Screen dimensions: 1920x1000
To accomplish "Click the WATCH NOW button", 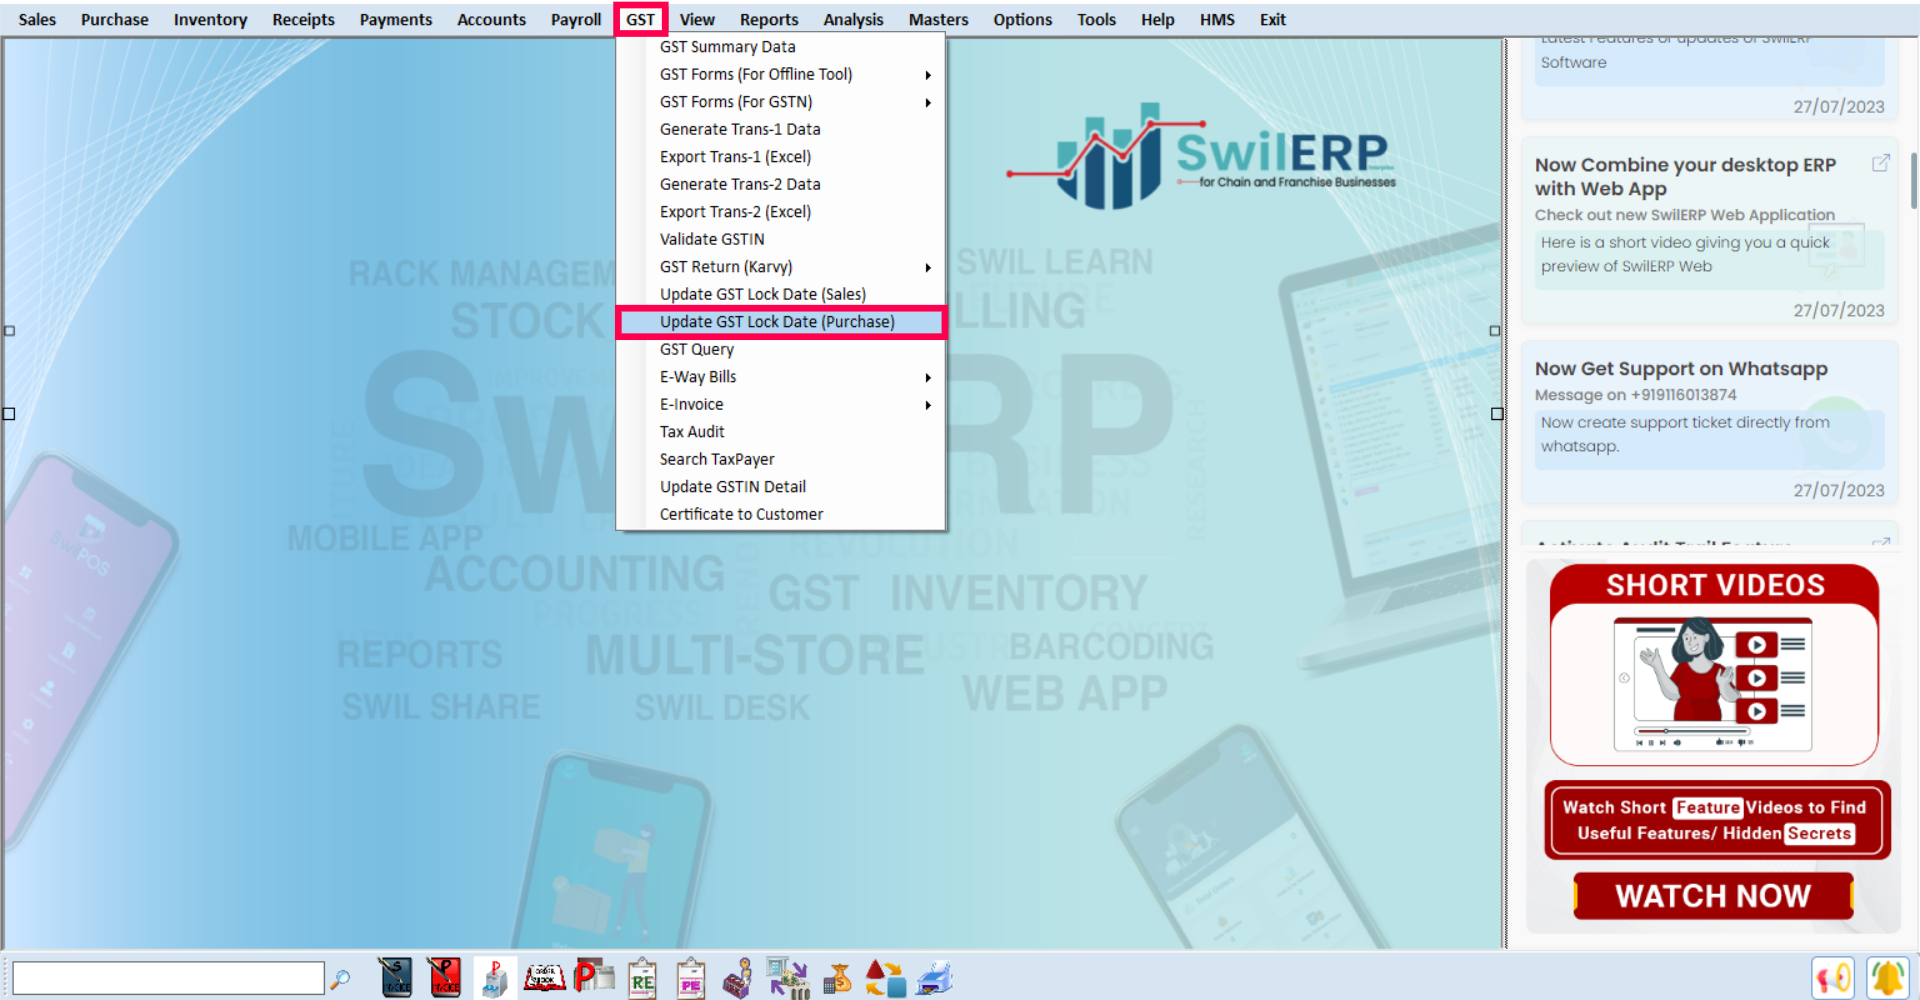I will coord(1713,896).
